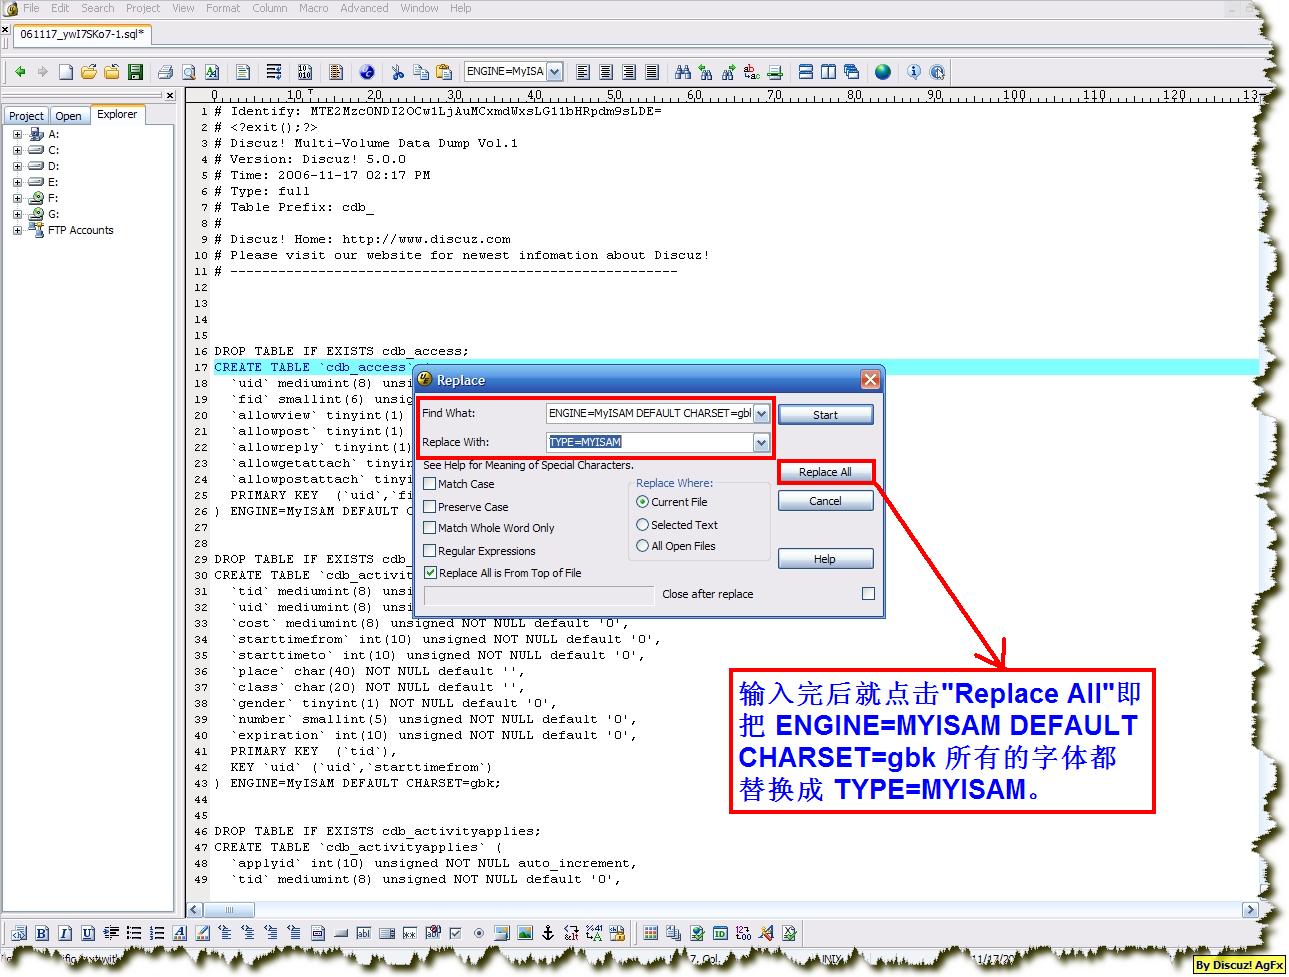Open the Replace With dropdown arrow
This screenshot has height=977, width=1289.
pos(761,442)
